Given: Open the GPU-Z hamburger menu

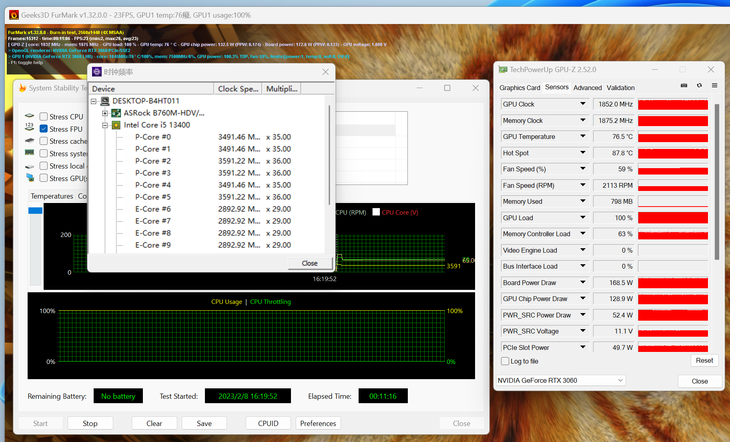Looking at the screenshot, I should coord(714,86).
